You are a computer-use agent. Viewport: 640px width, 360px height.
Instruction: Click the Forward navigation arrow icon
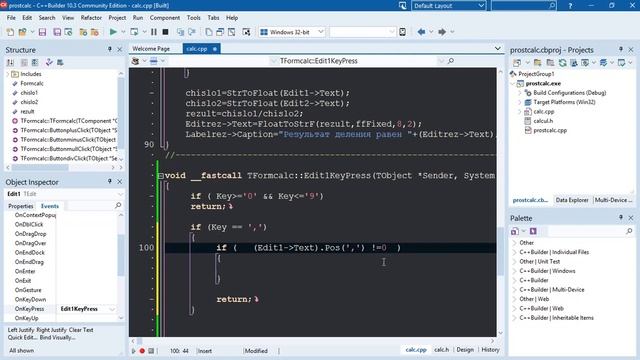(442, 32)
